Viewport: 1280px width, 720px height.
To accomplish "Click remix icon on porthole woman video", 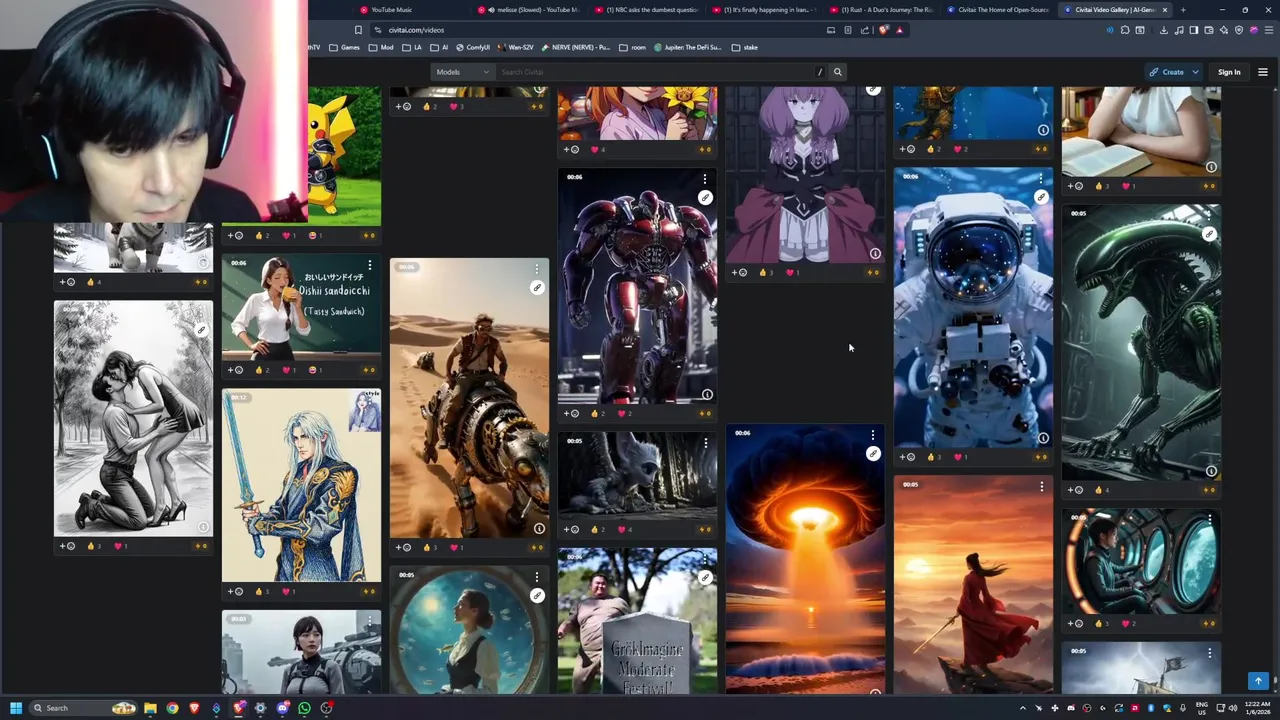I will 537,596.
